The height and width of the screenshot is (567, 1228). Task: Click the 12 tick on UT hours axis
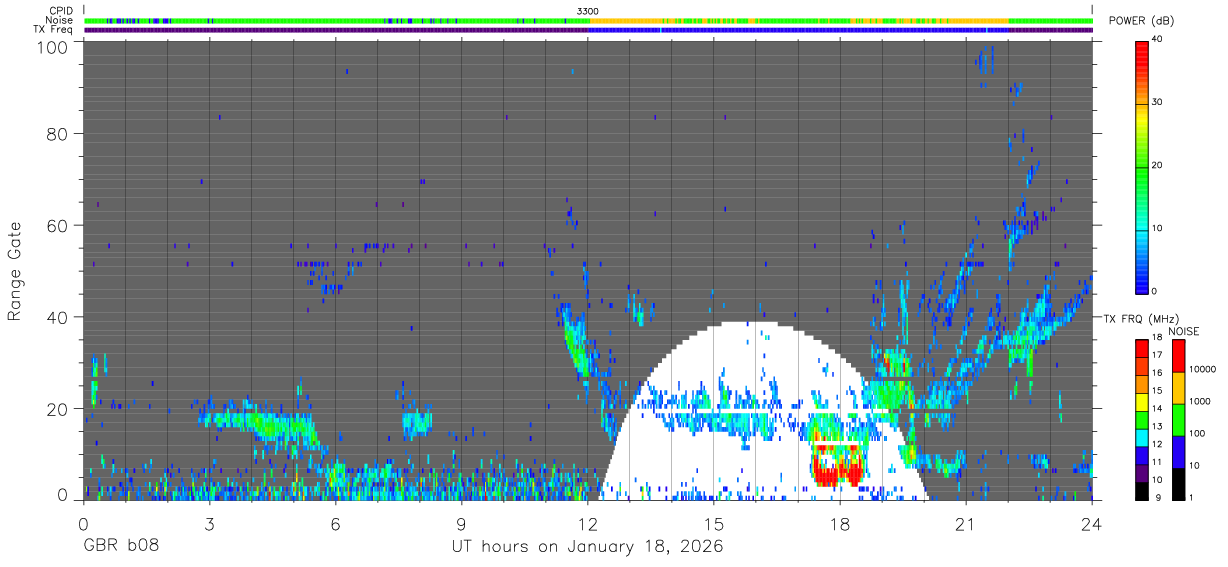tap(587, 524)
